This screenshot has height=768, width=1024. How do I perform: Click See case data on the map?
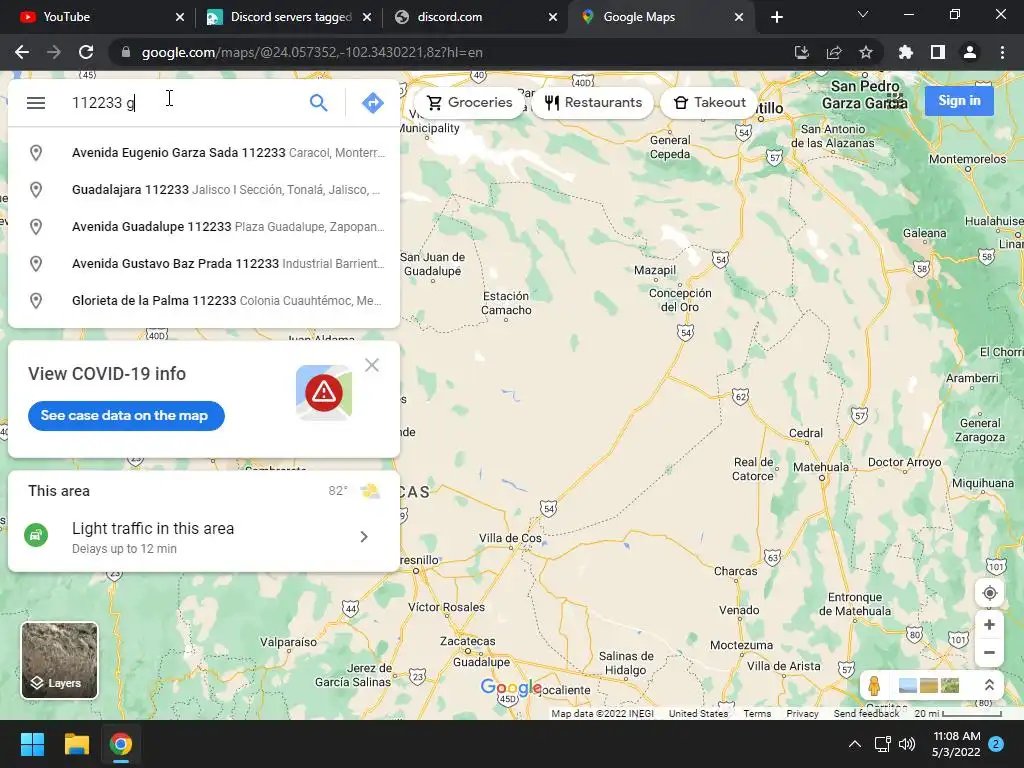pos(126,415)
